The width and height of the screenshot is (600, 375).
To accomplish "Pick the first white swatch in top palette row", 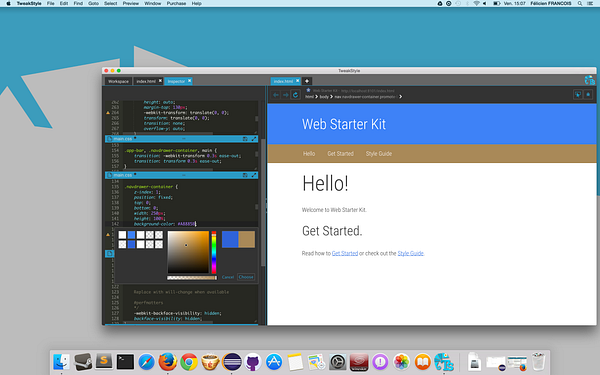I will (x=122, y=235).
